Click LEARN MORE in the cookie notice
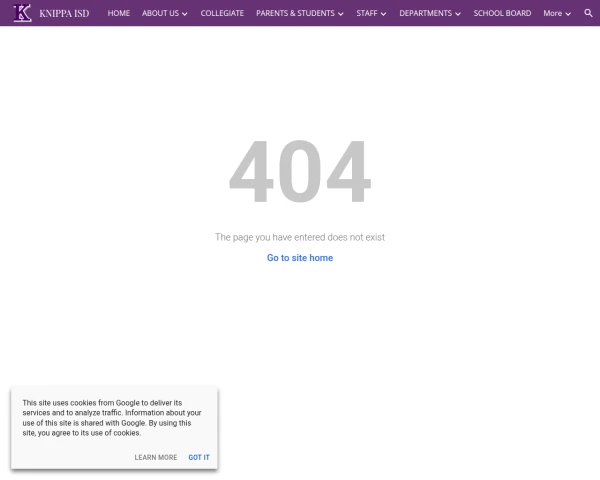Screen dimensions: 600x480 pyautogui.click(x=156, y=457)
